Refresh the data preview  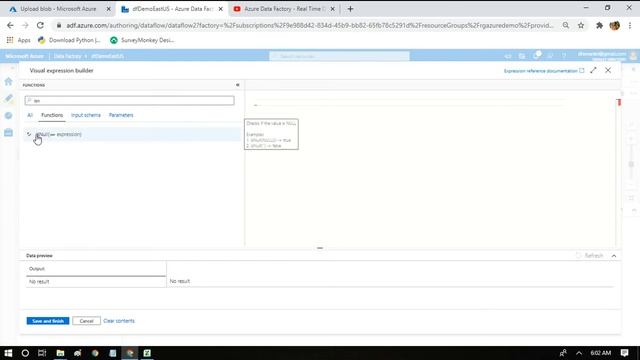(x=590, y=256)
